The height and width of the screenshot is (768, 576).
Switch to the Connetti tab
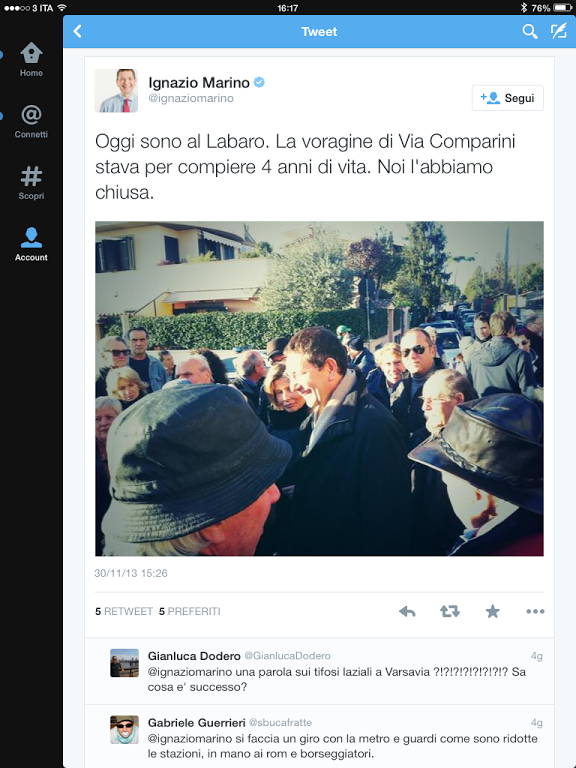31,121
